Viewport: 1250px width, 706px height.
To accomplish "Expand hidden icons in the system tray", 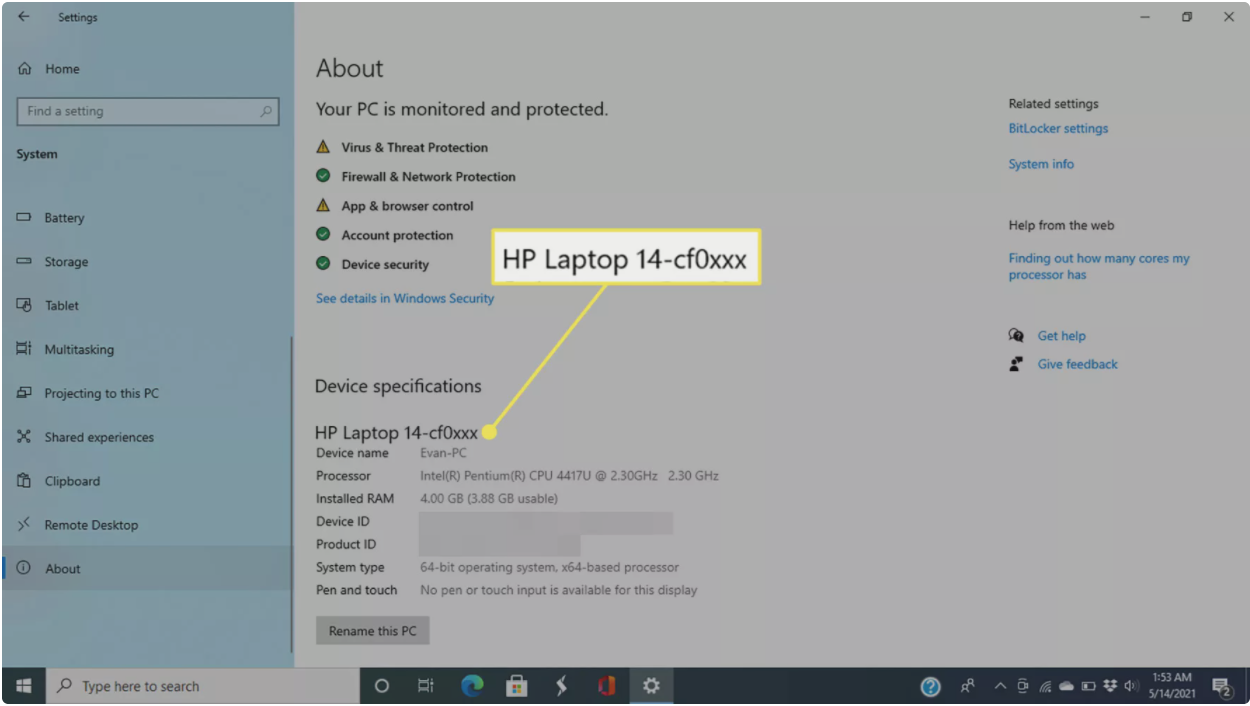I will (x=999, y=686).
